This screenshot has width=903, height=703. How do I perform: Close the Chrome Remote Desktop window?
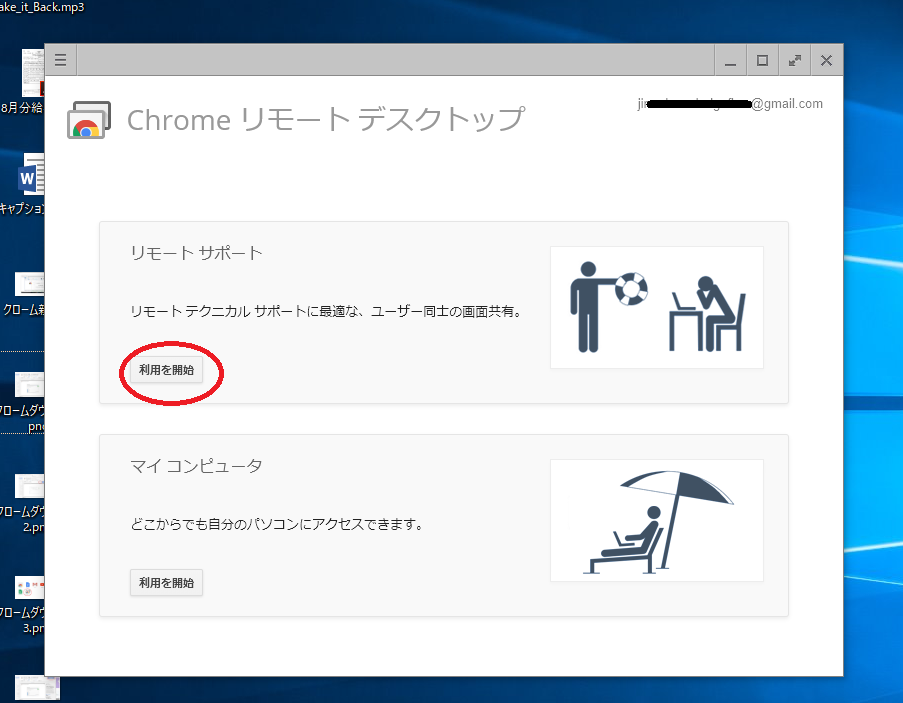point(826,60)
